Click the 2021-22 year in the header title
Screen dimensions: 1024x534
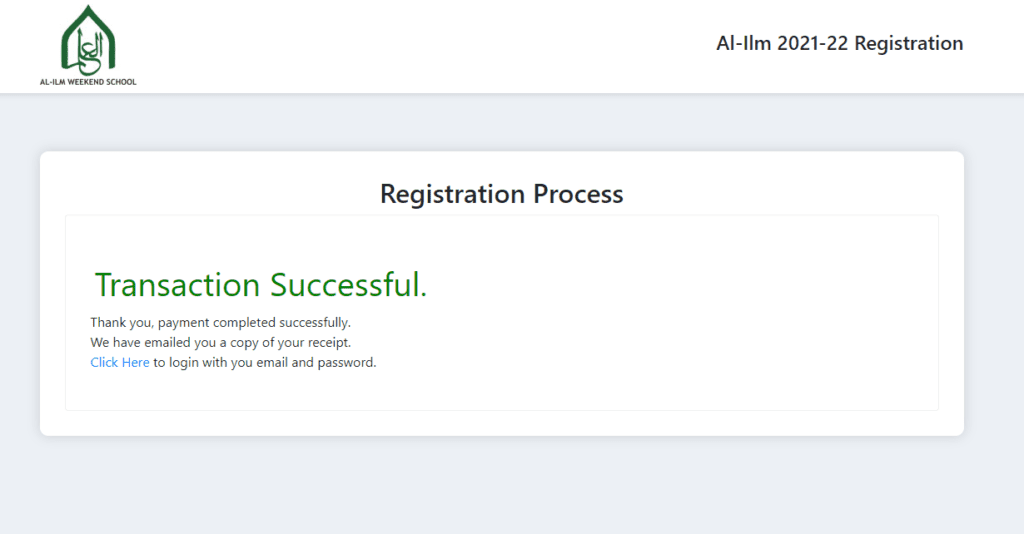point(812,43)
